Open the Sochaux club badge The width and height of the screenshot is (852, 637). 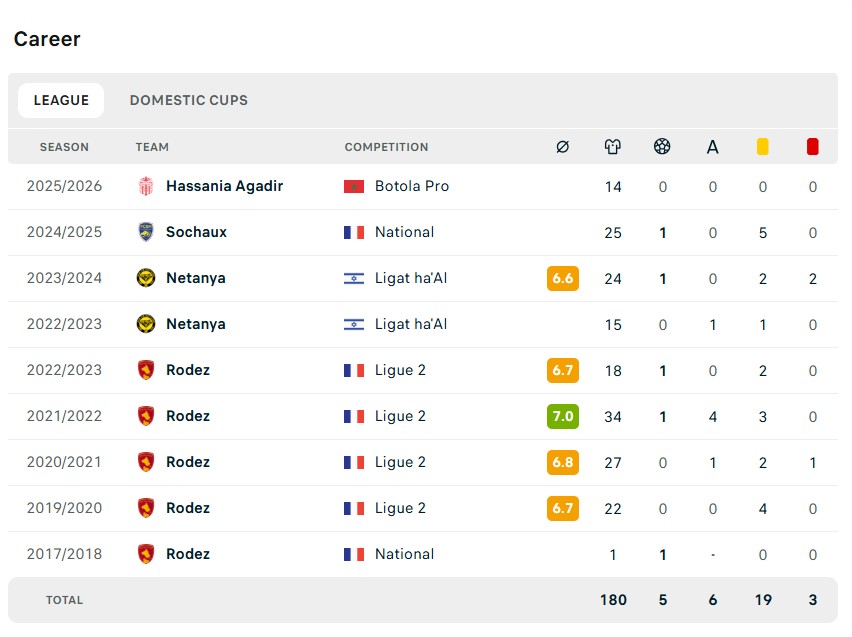[146, 232]
